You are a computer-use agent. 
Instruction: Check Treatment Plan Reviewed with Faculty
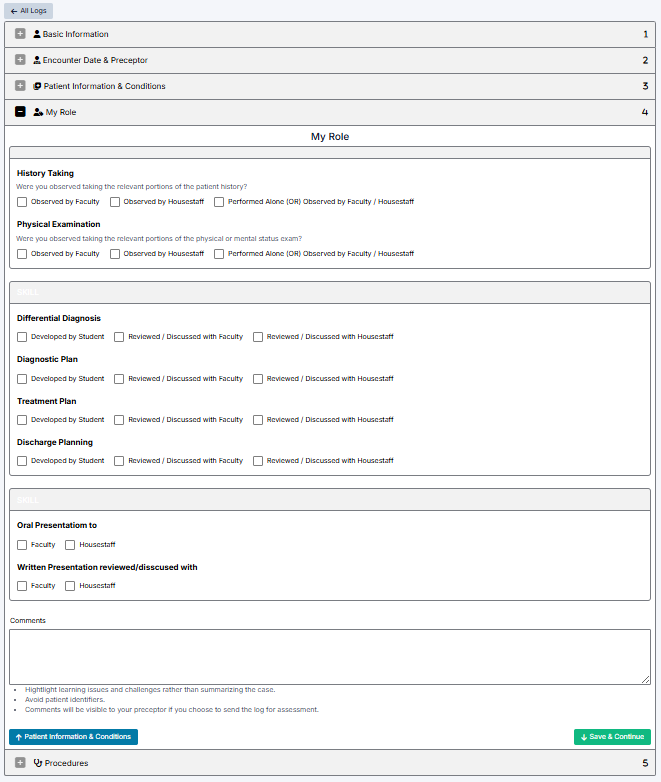(x=119, y=420)
